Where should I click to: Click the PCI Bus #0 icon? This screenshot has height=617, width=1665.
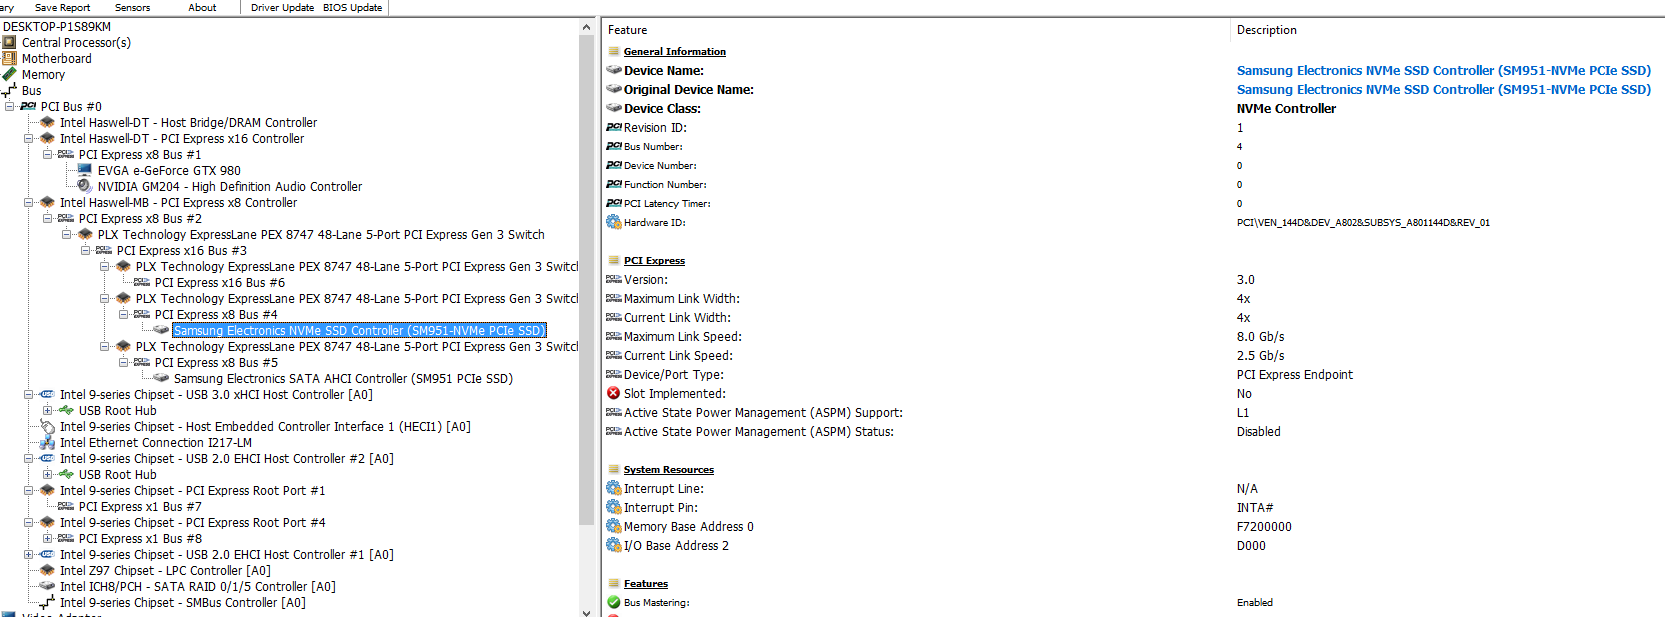(28, 107)
